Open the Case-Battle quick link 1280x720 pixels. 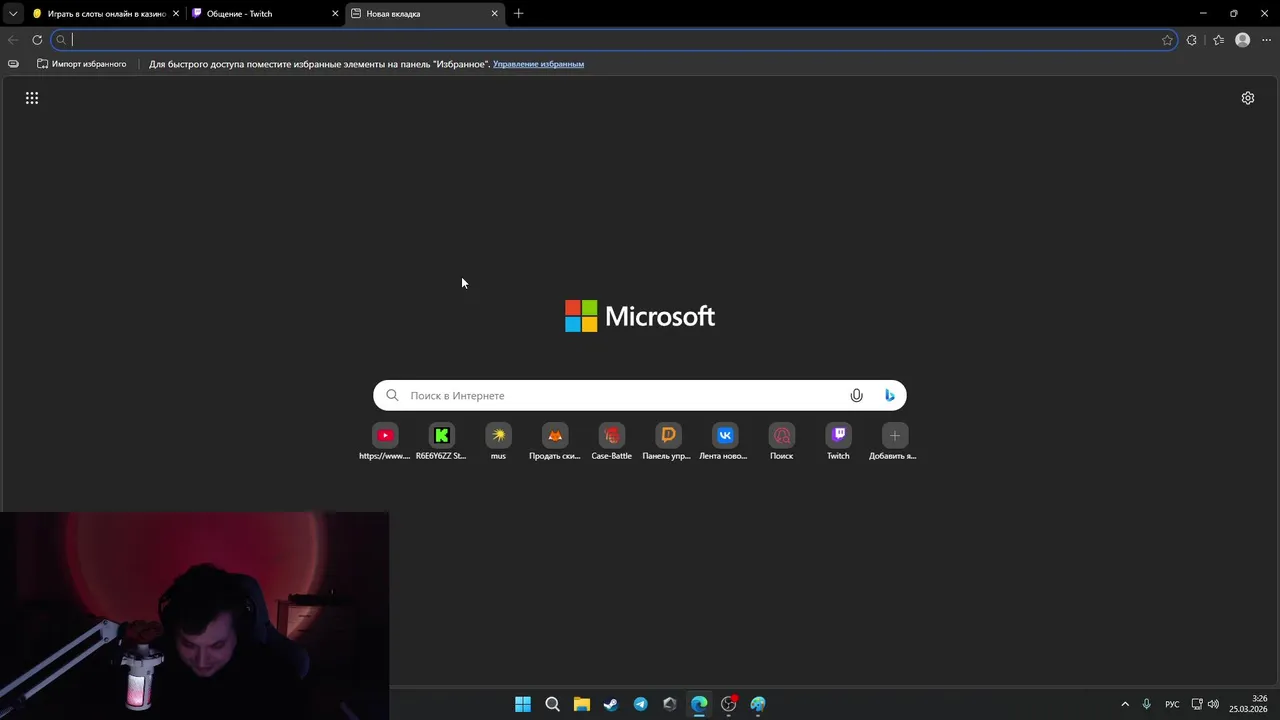click(x=611, y=441)
